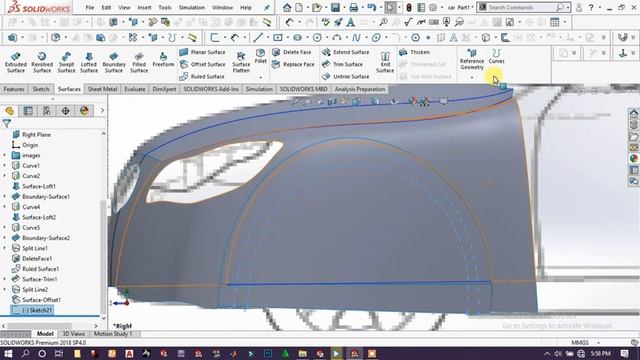Open the Insert menu
640x360 pixels.
coord(144,7)
